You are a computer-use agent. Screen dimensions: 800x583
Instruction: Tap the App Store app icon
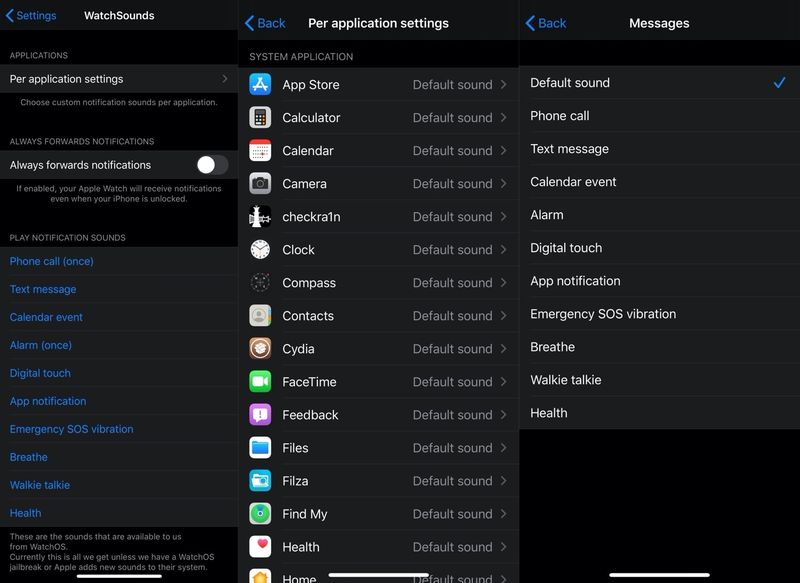(x=260, y=85)
